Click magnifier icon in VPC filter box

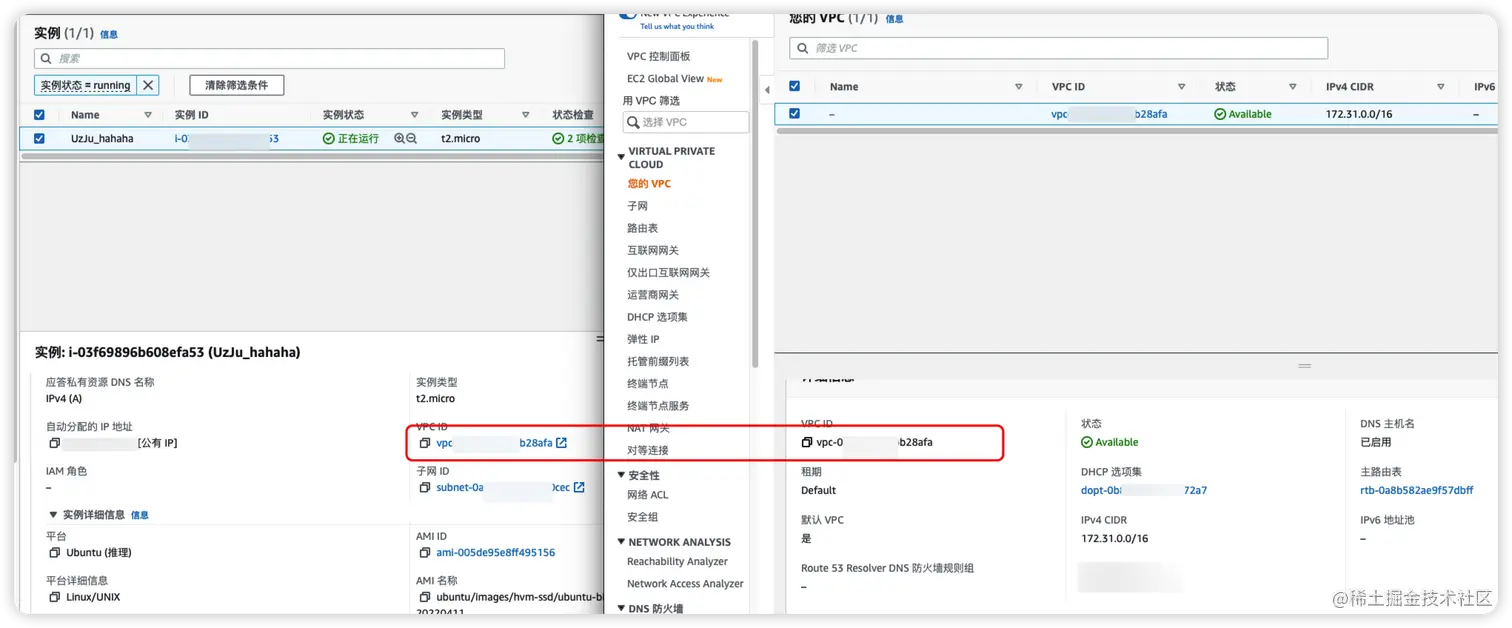point(802,48)
